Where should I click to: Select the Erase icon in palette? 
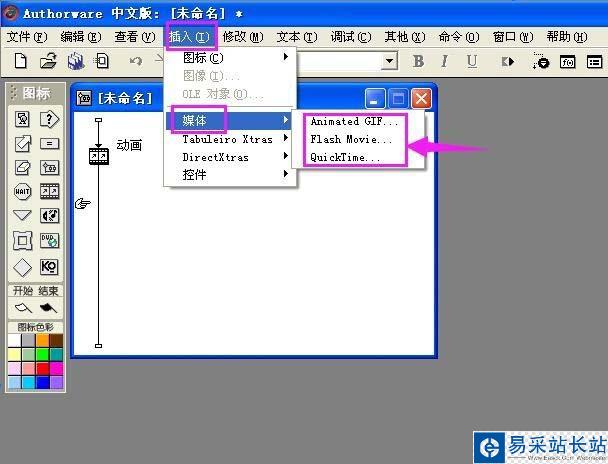(22, 167)
